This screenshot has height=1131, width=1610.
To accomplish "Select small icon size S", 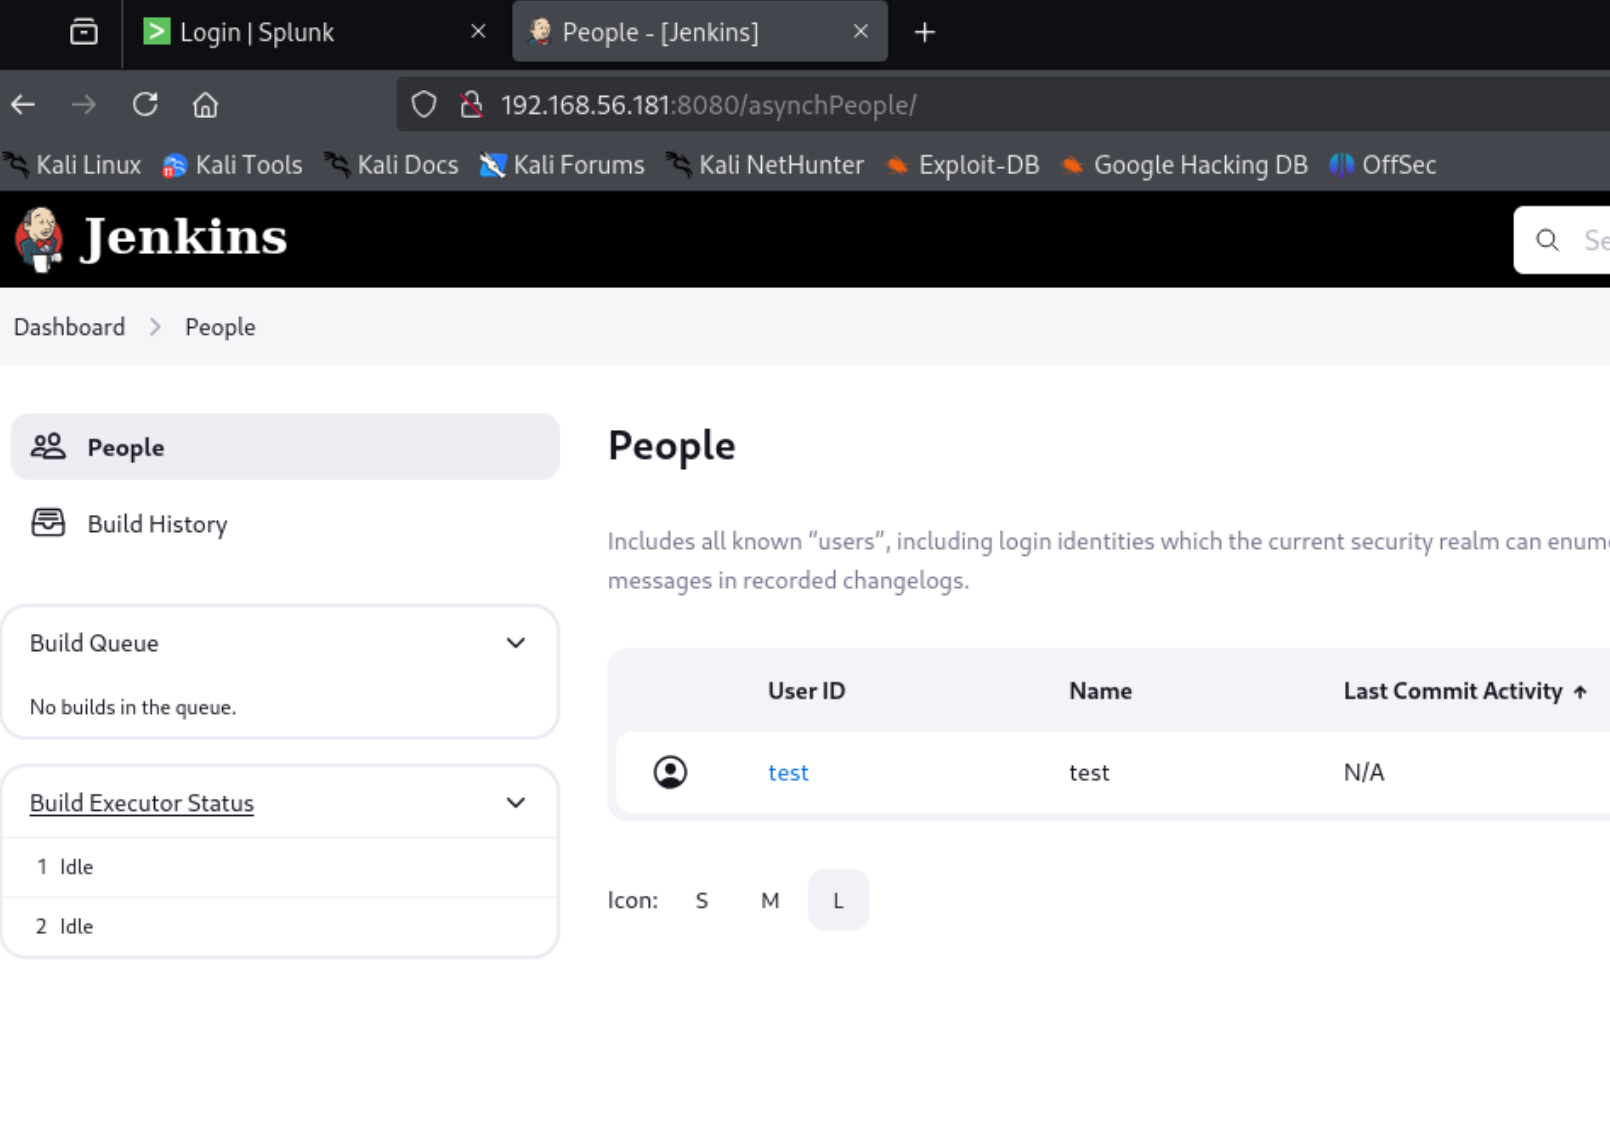I will pyautogui.click(x=702, y=900).
